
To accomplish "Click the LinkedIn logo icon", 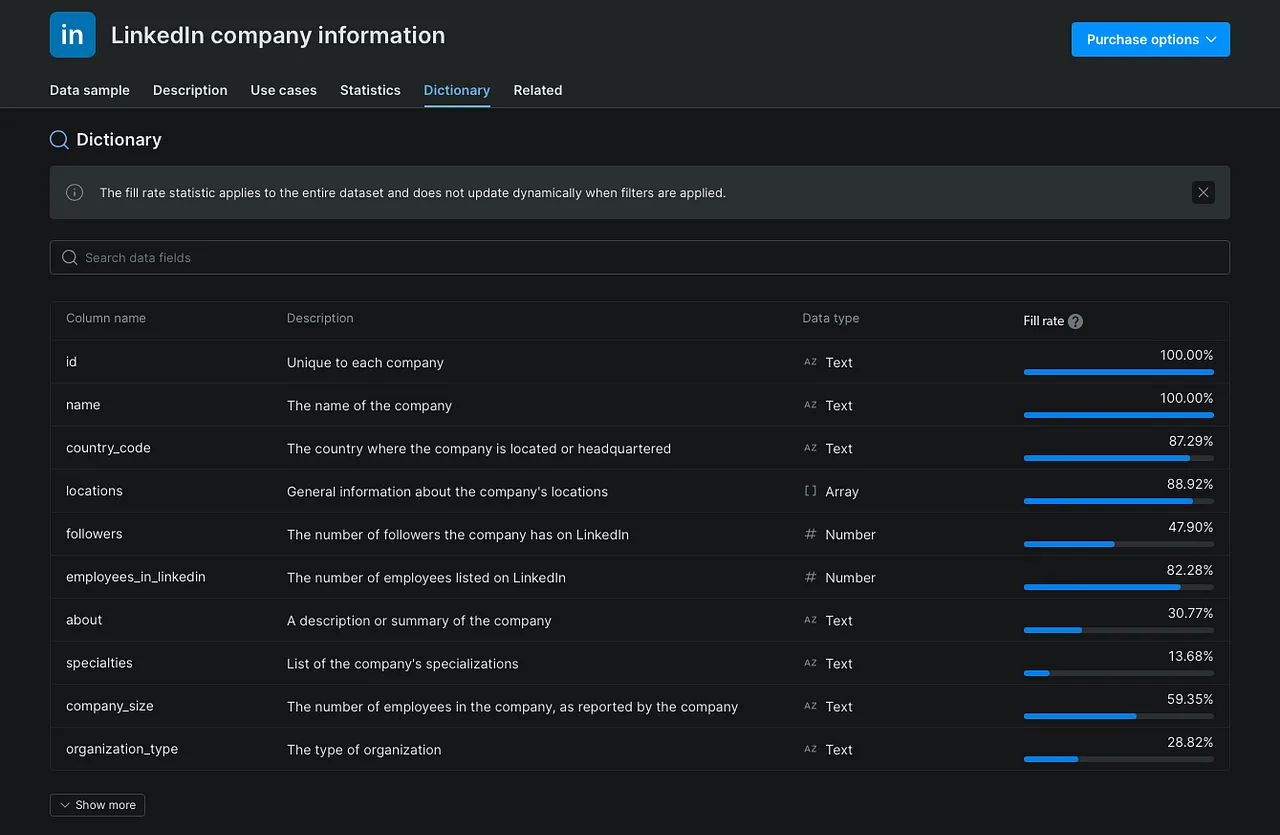I will pos(73,35).
